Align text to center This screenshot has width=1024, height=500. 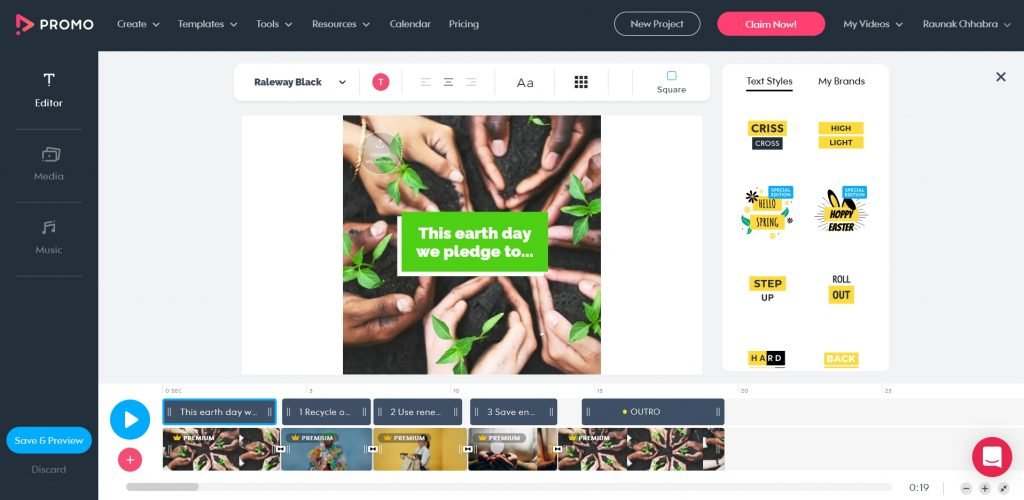(x=449, y=82)
